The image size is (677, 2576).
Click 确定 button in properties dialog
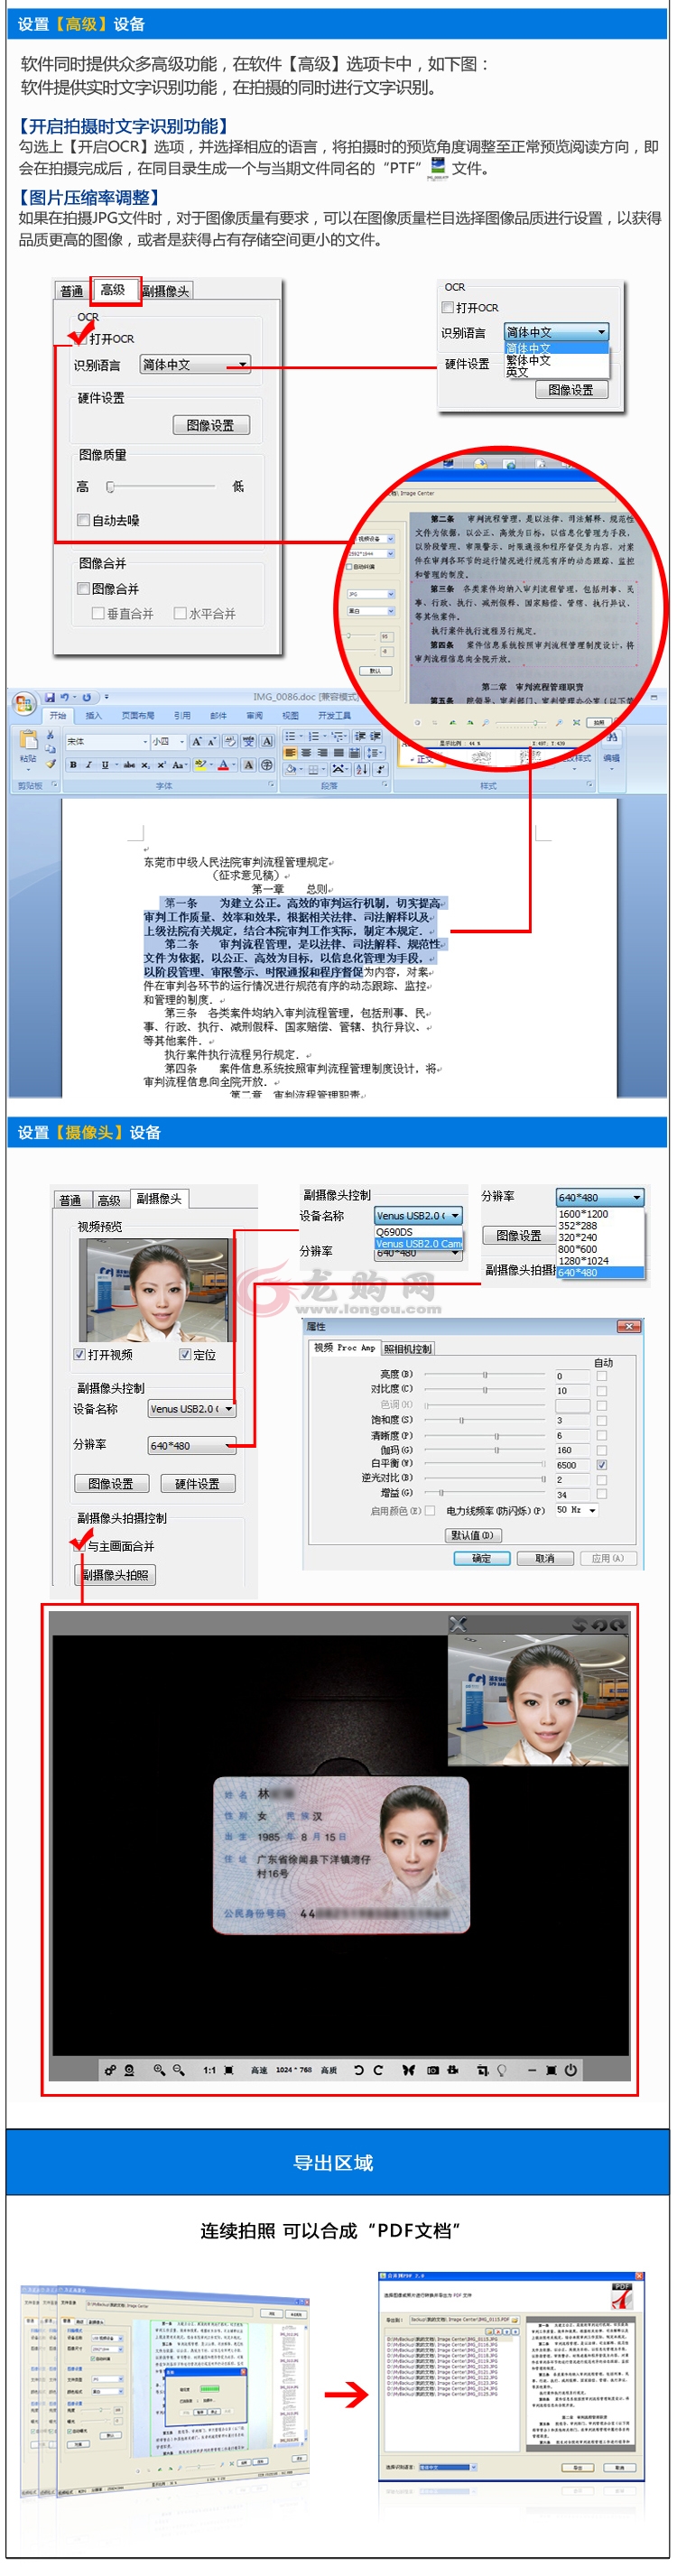click(482, 1558)
